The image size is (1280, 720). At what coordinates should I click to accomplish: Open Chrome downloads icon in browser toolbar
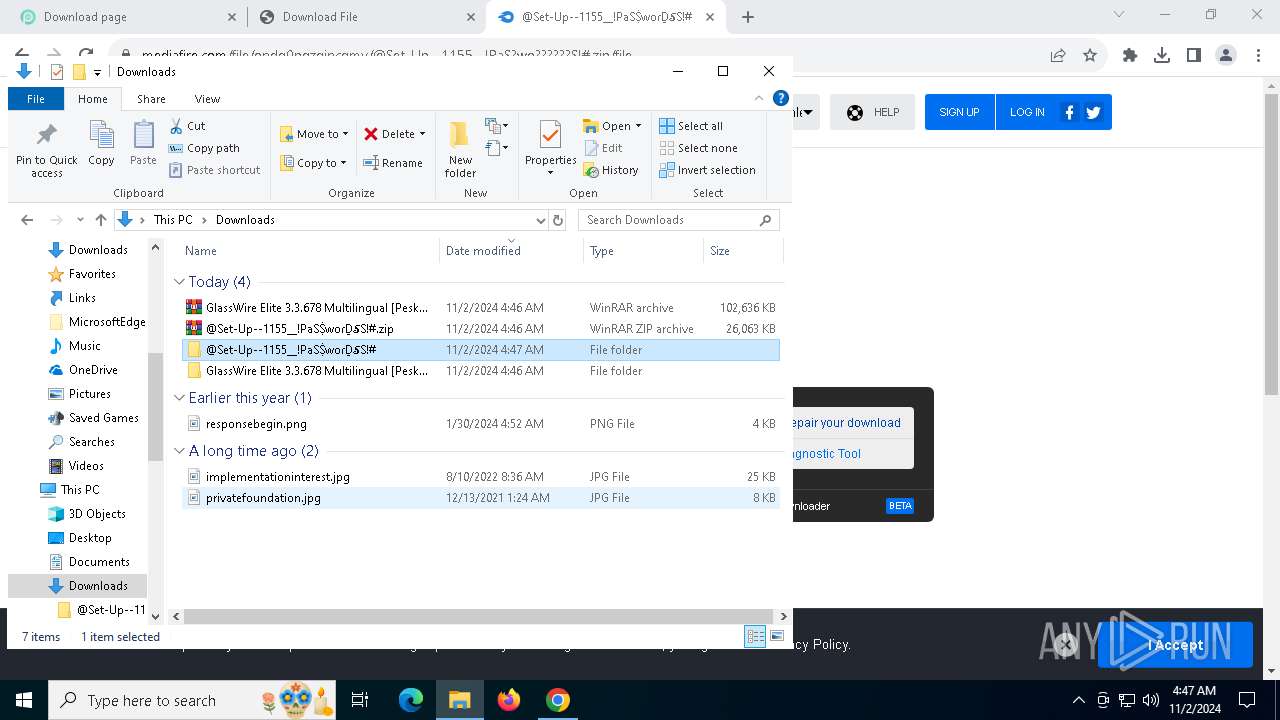click(x=1162, y=56)
